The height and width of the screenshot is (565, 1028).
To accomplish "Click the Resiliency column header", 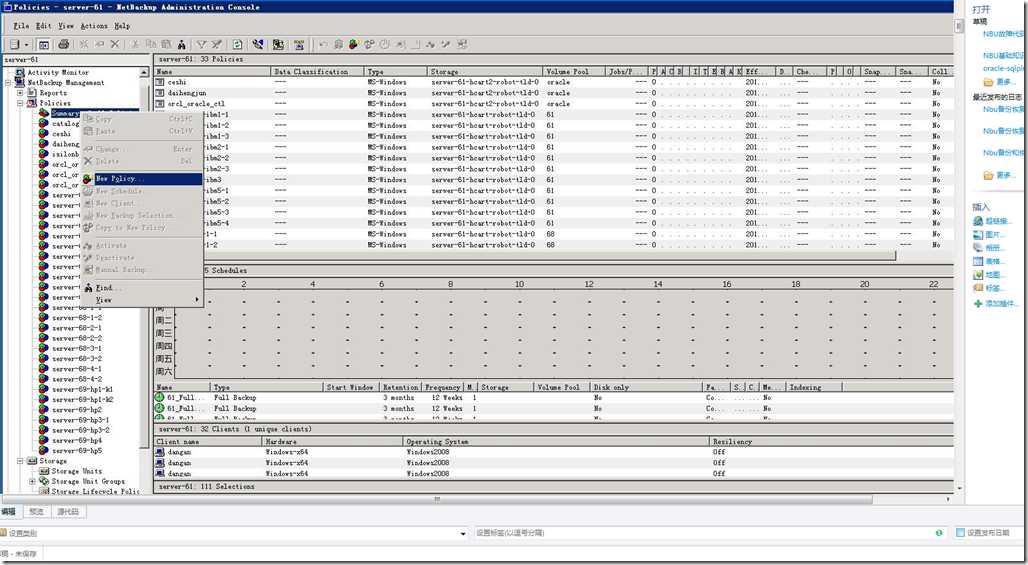I will coord(831,442).
